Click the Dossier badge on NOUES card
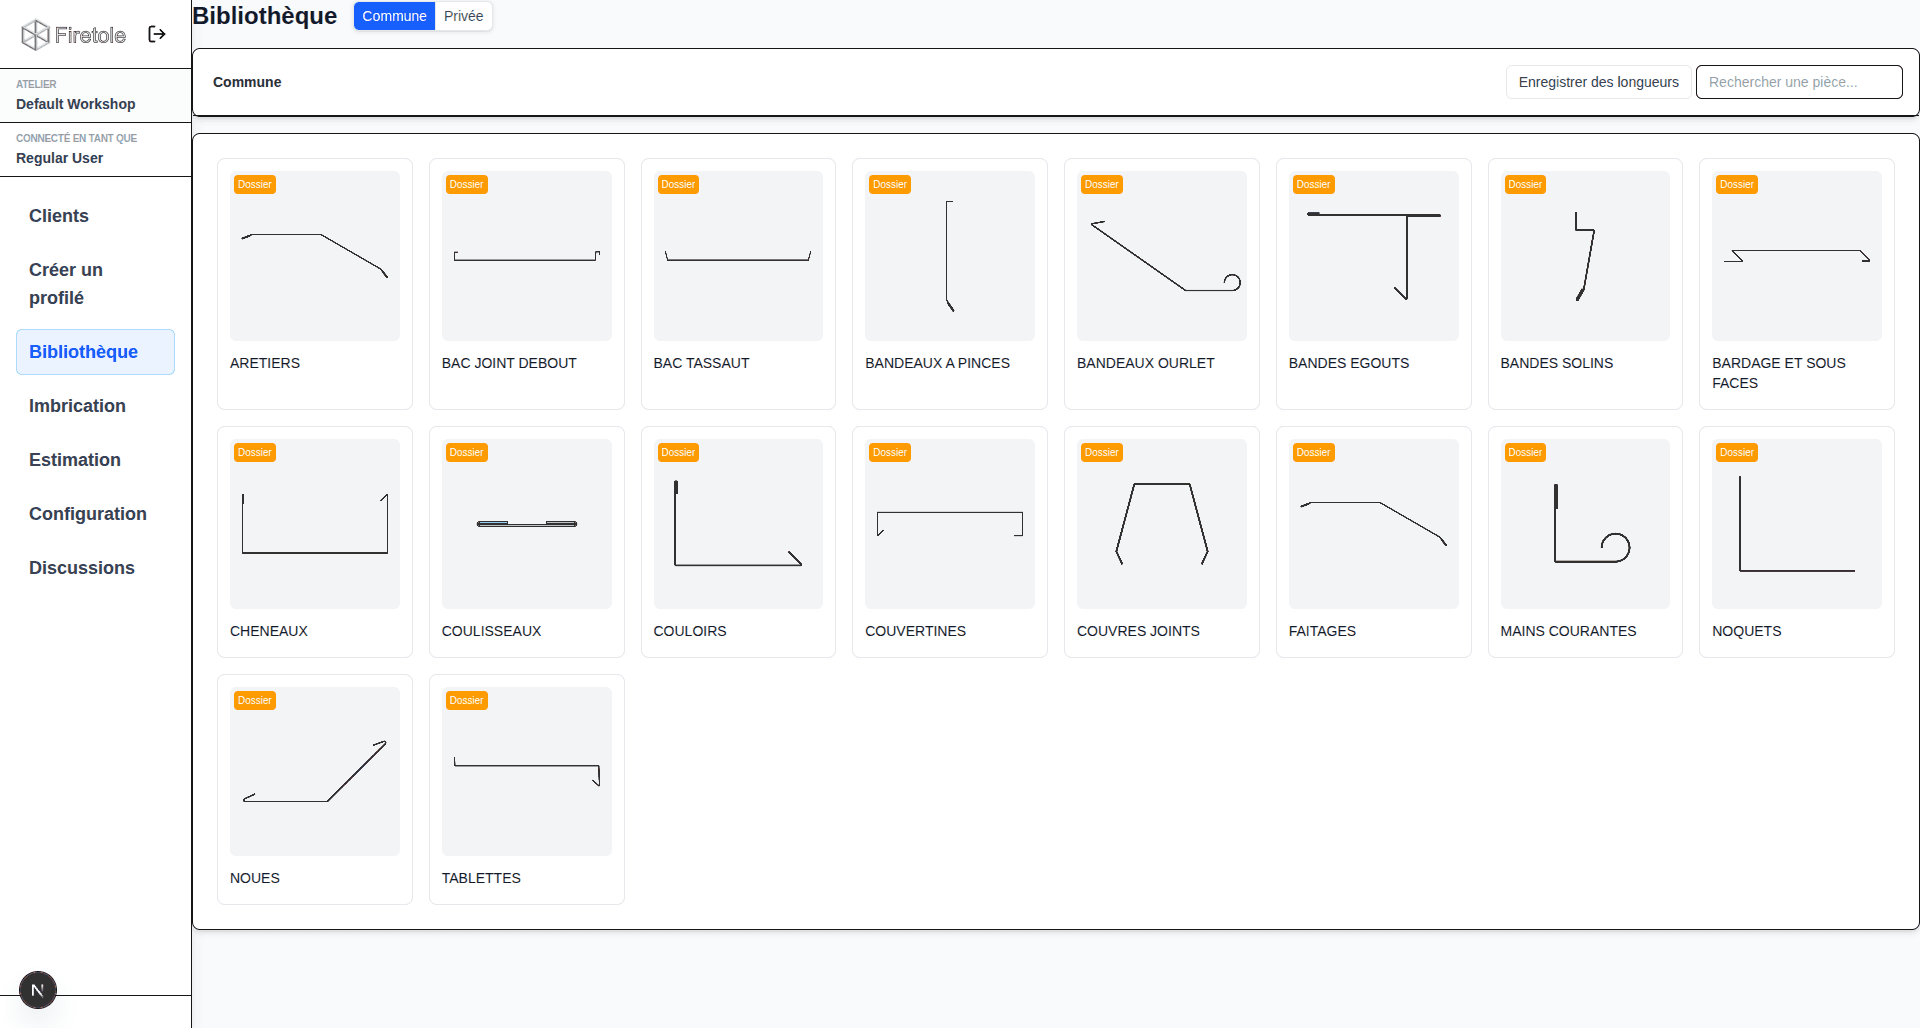Screen dimensions: 1920x1028 [x=255, y=700]
